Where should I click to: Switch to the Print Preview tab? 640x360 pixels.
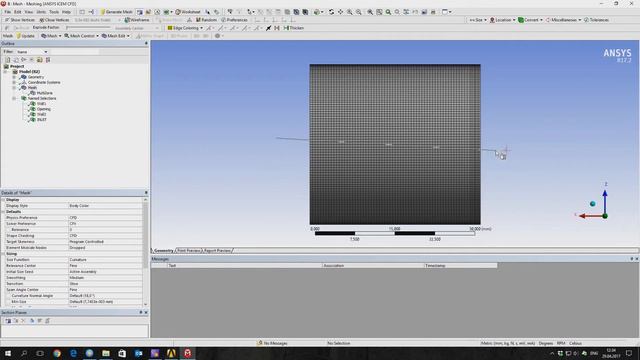click(x=189, y=251)
